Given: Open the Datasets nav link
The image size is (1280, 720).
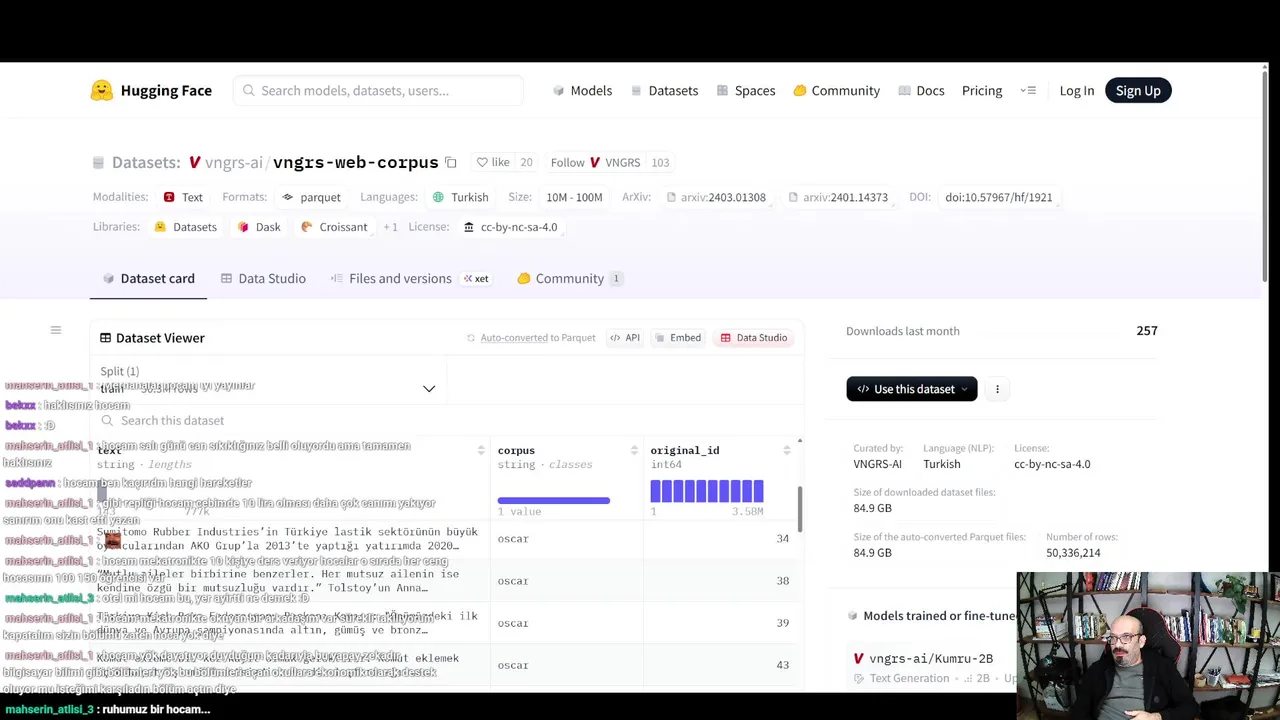Looking at the screenshot, I should [x=664, y=91].
